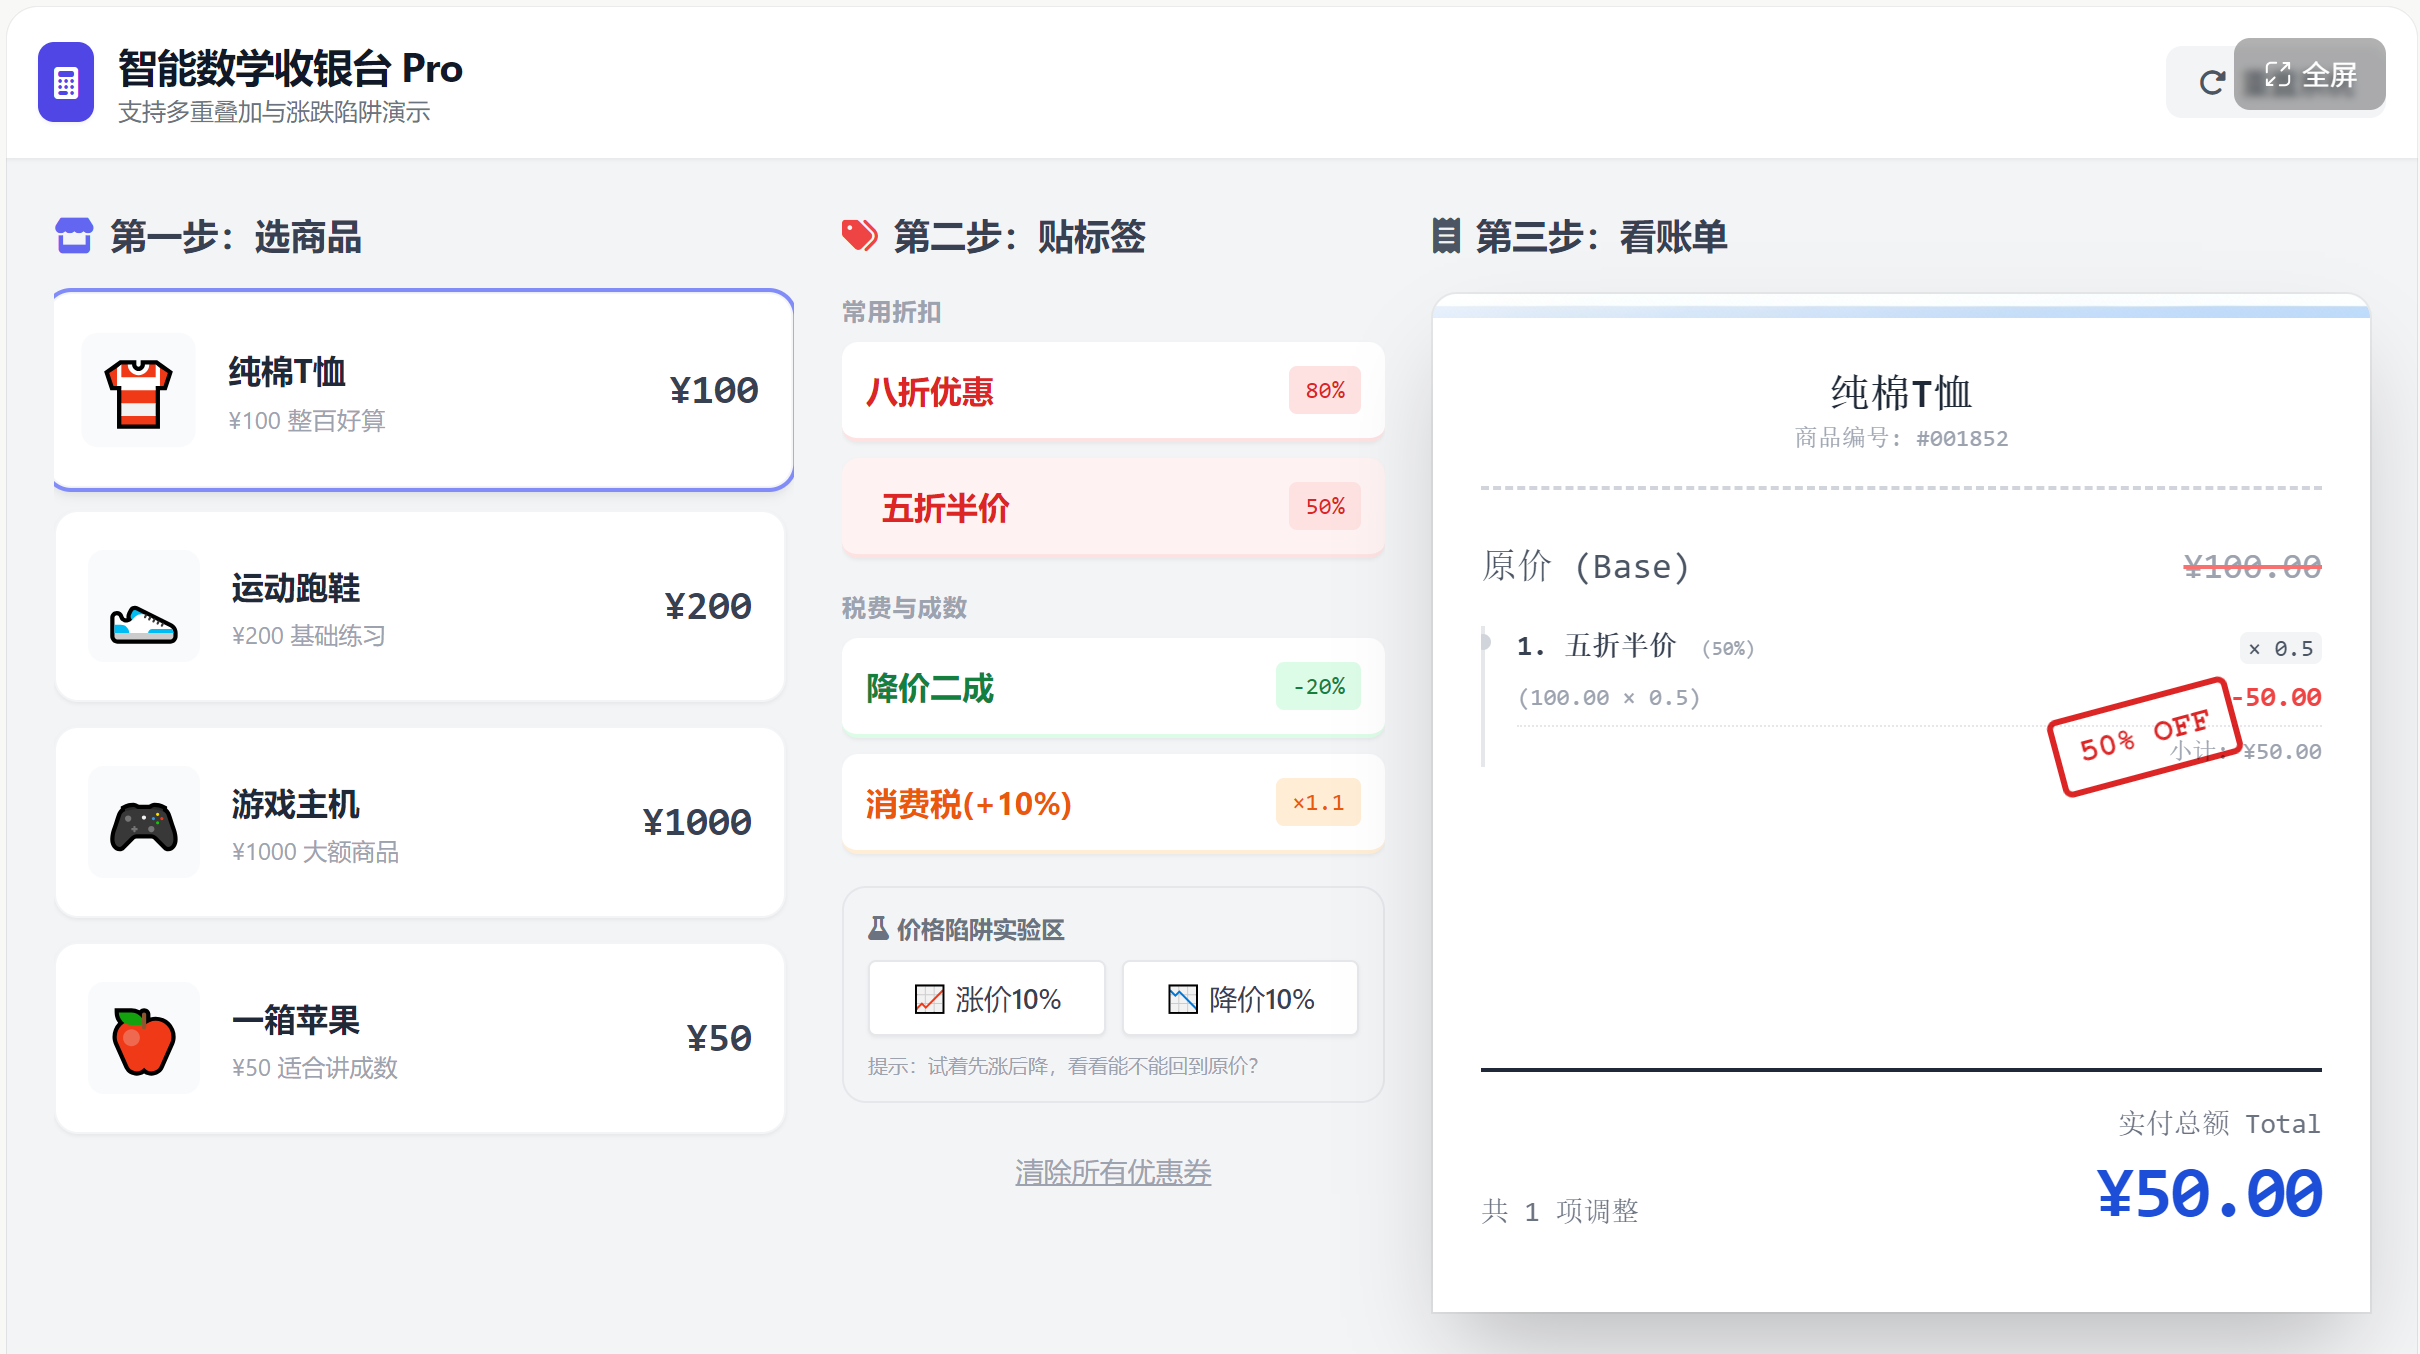Image resolution: width=2420 pixels, height=1354 pixels.
Task: Toggle off the 五折半价 discount
Action: pyautogui.click(x=1111, y=508)
